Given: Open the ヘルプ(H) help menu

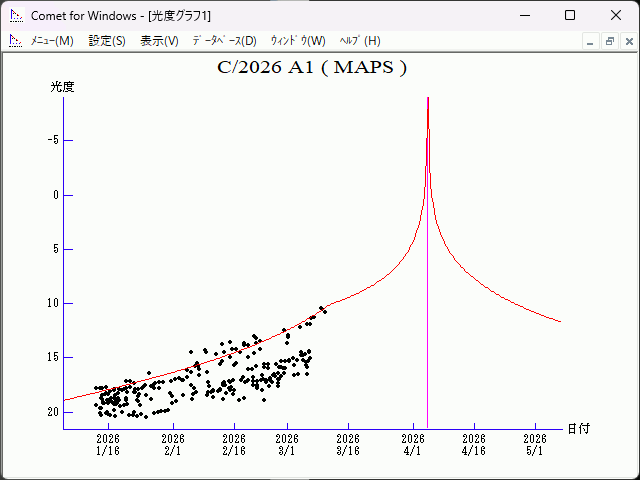Looking at the screenshot, I should point(360,41).
